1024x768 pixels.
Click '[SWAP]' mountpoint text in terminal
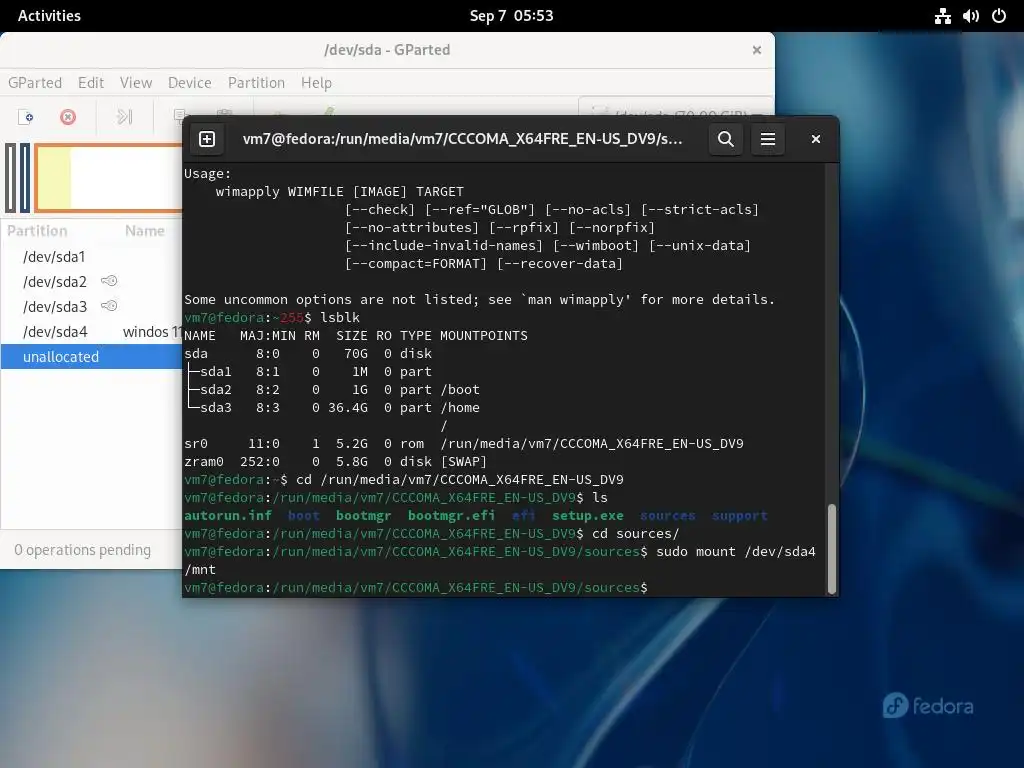pyautogui.click(x=464, y=461)
